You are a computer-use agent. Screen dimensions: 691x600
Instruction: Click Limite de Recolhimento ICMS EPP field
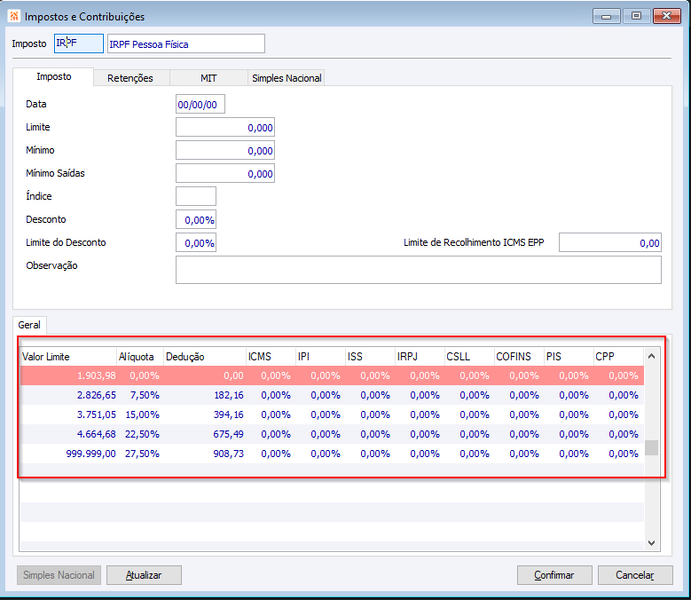(x=610, y=242)
